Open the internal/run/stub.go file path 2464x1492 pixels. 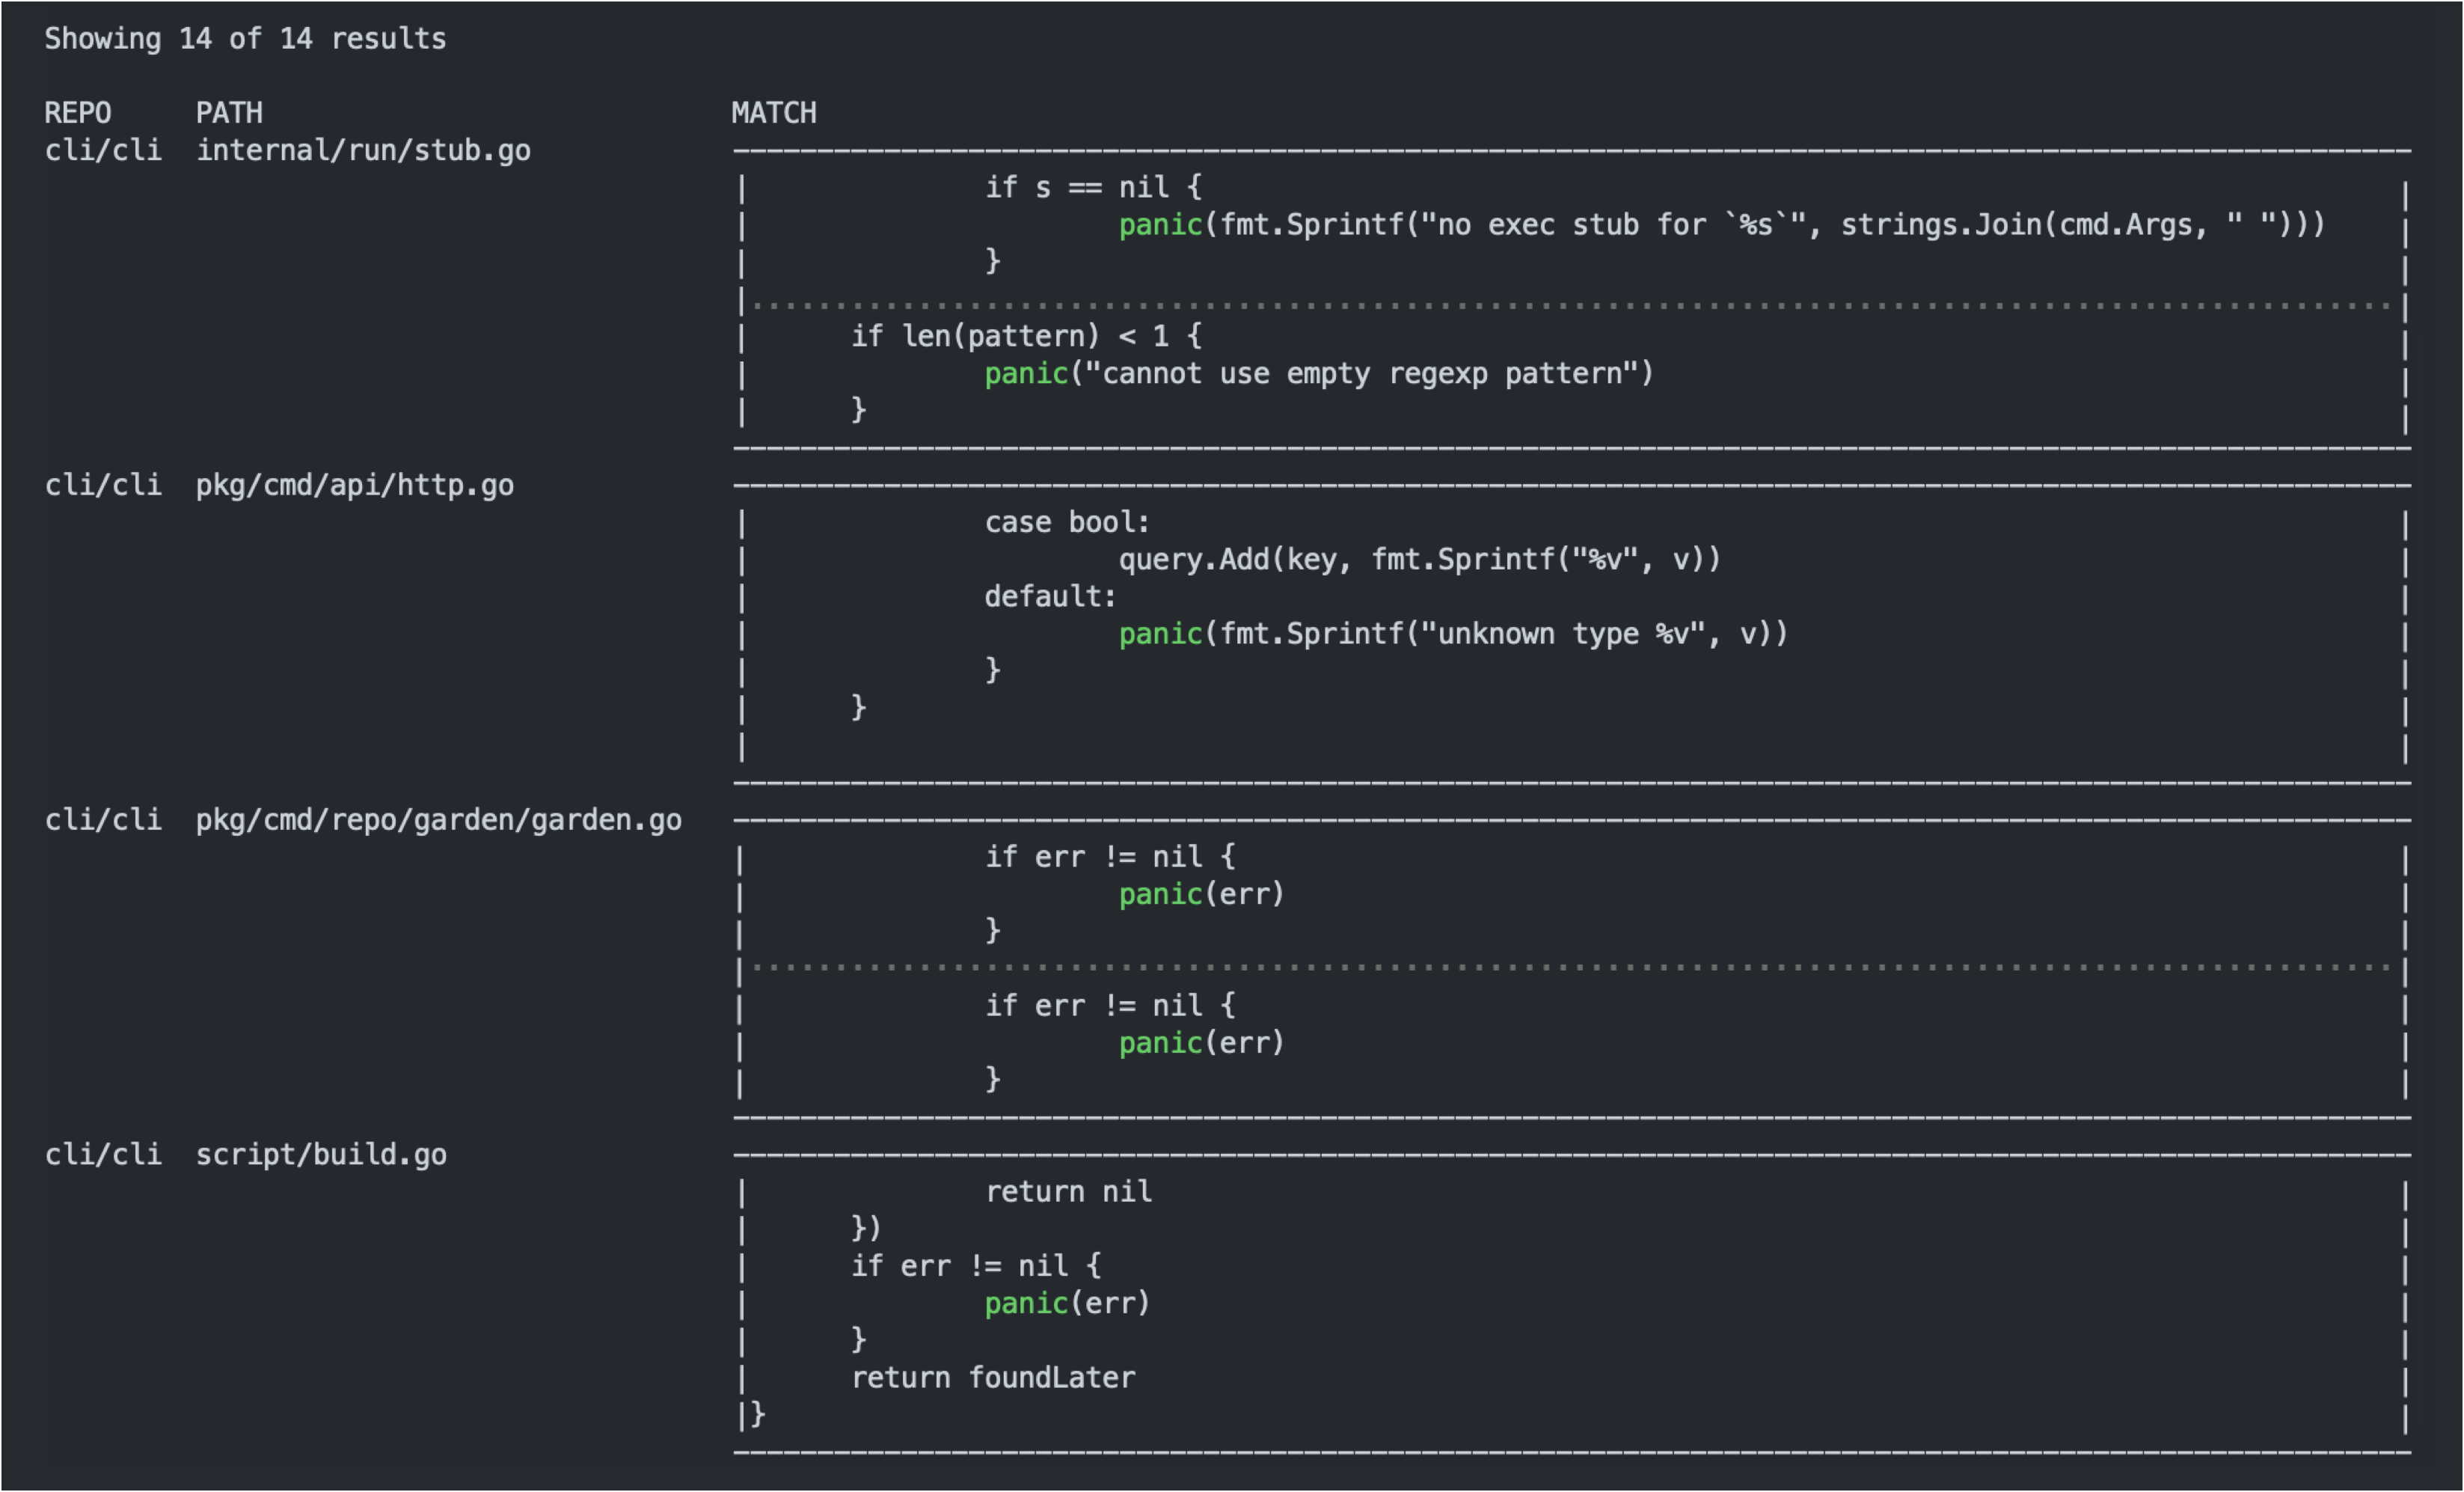[364, 150]
